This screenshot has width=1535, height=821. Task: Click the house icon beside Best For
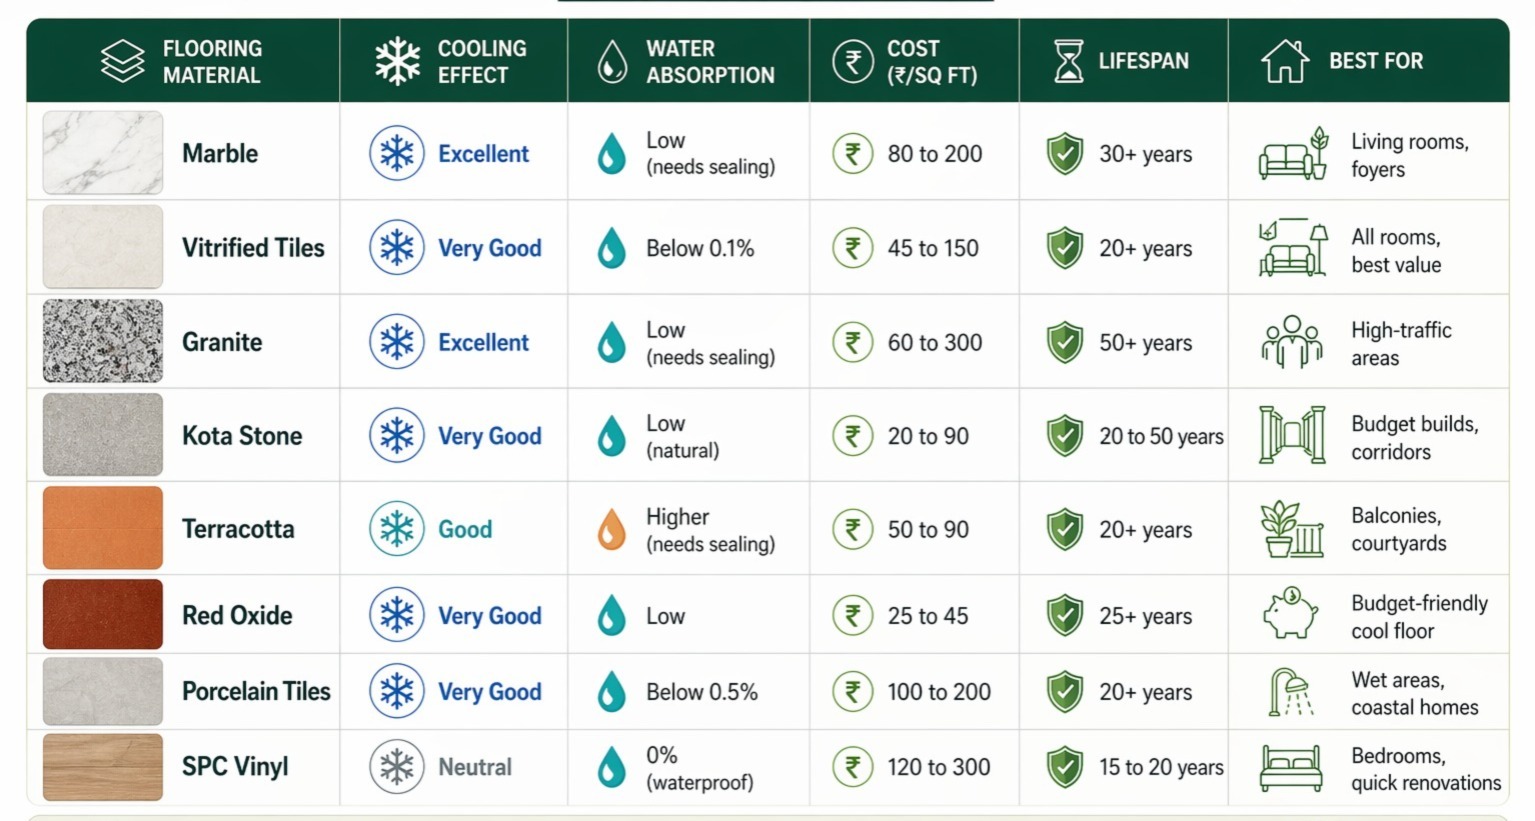tap(1285, 61)
